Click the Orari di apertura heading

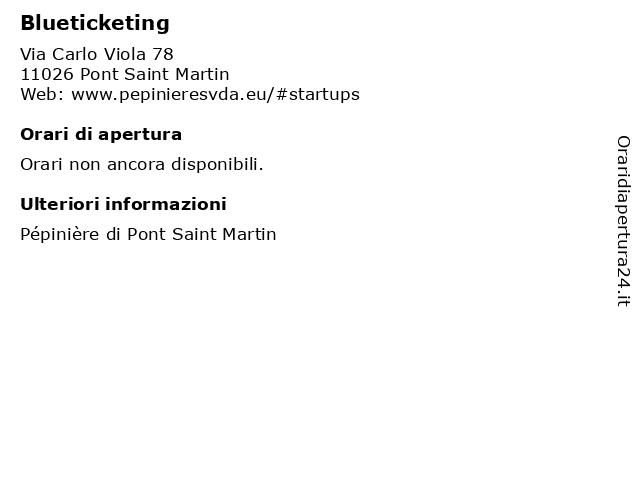[x=101, y=135]
